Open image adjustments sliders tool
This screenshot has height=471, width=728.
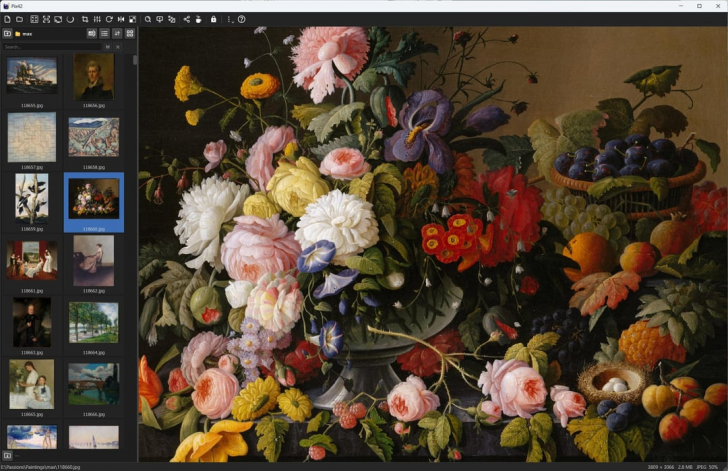(x=97, y=20)
